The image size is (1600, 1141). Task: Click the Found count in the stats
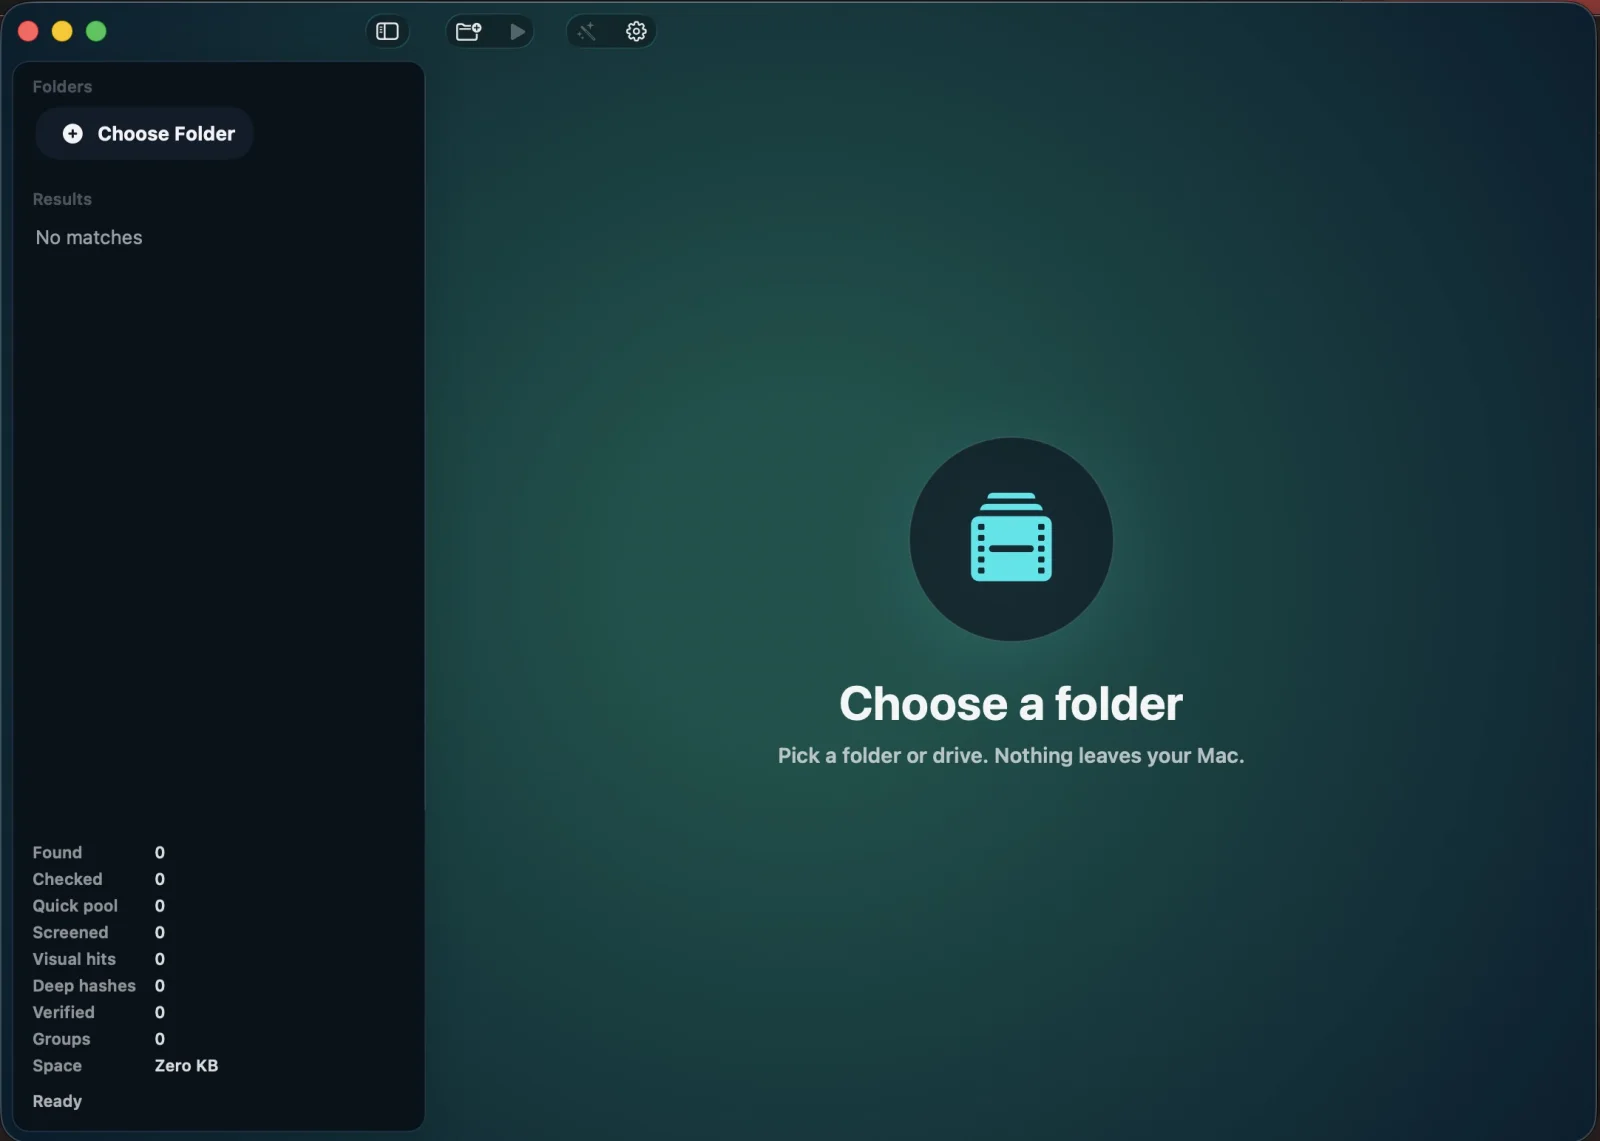(159, 853)
